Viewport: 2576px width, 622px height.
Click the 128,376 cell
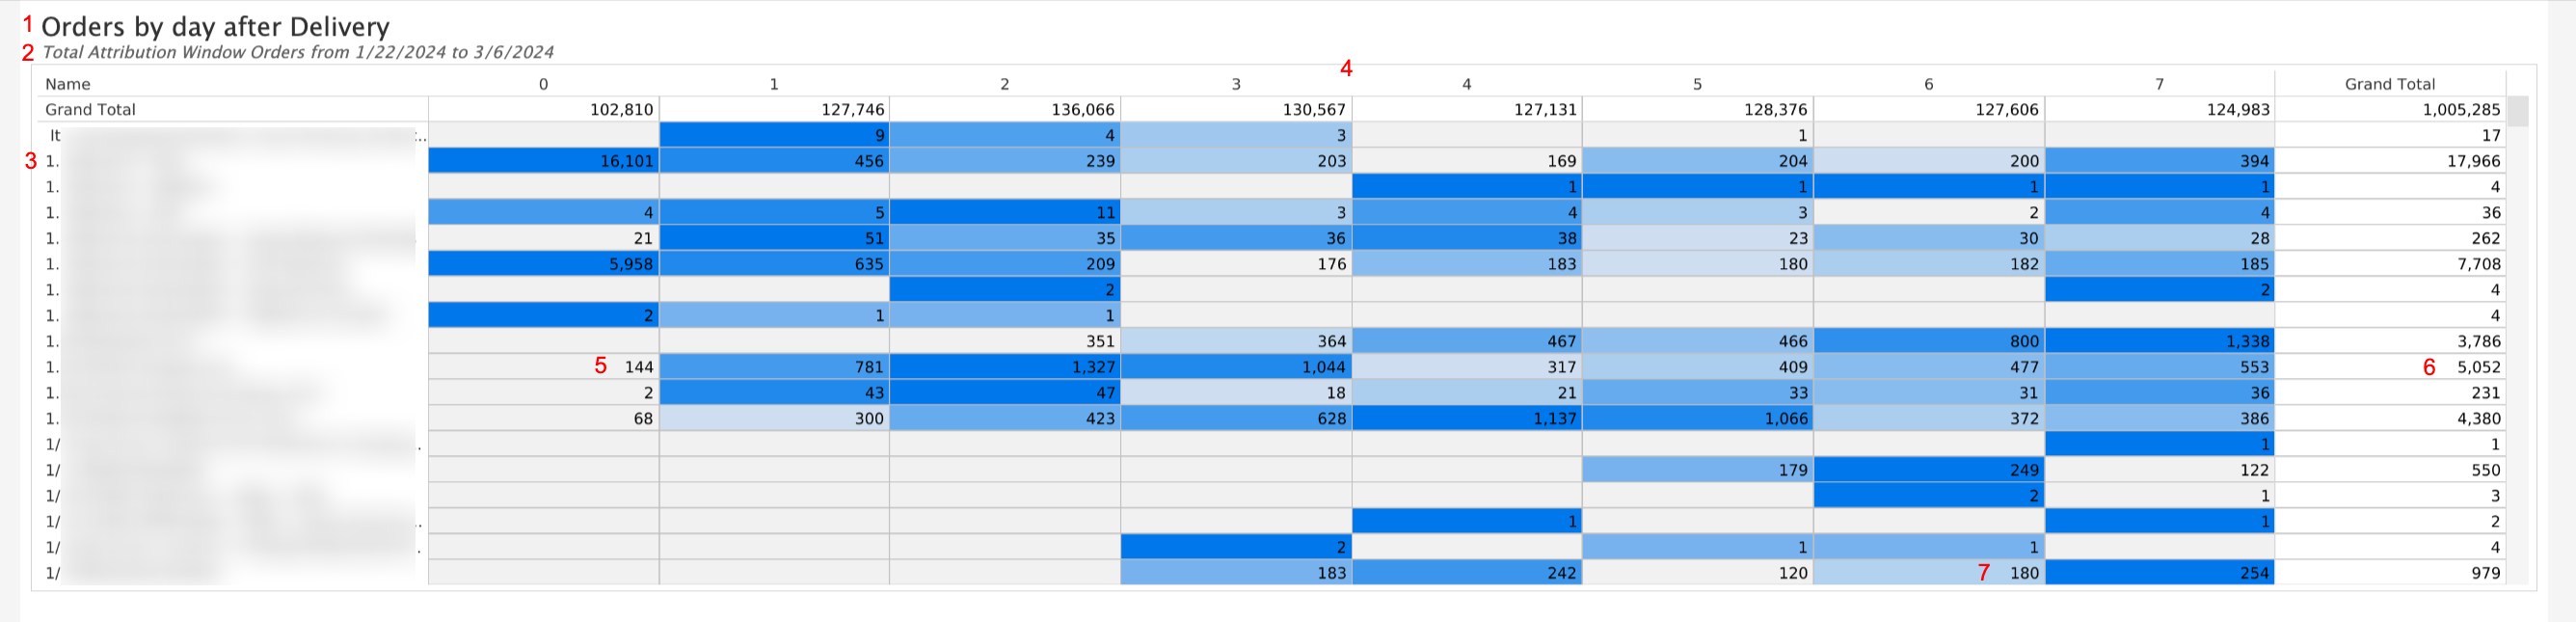click(1698, 110)
